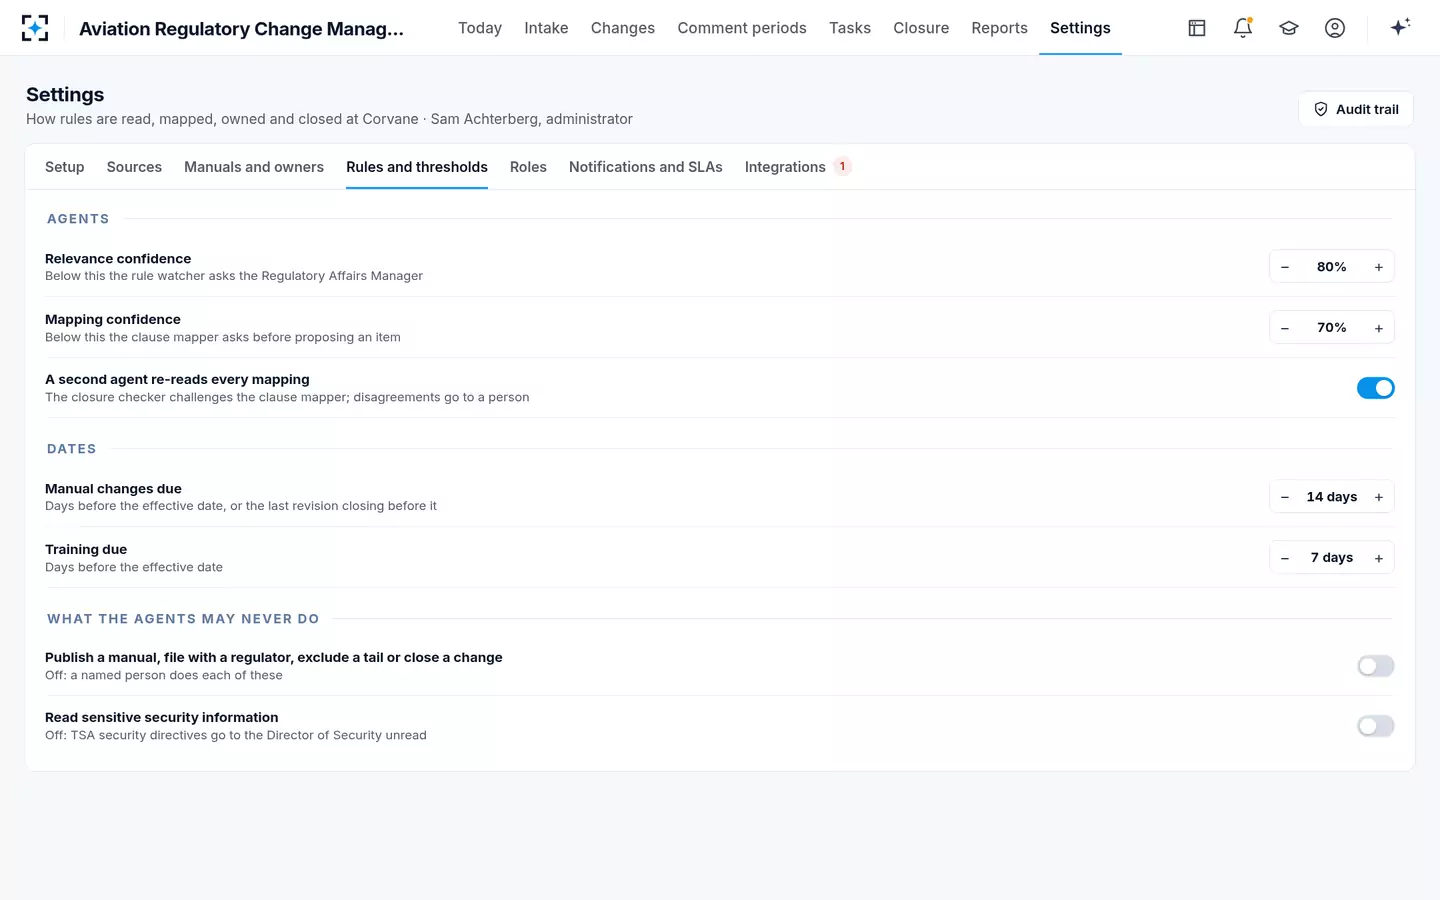Click the app logo icon

(35, 28)
